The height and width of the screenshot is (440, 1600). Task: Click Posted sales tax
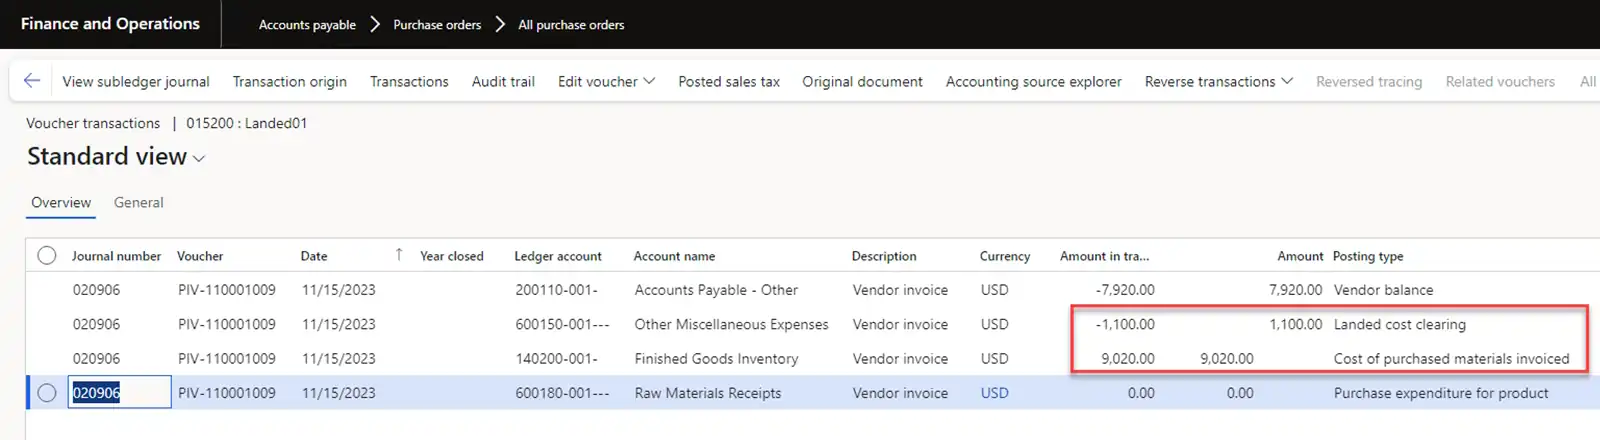pos(729,81)
